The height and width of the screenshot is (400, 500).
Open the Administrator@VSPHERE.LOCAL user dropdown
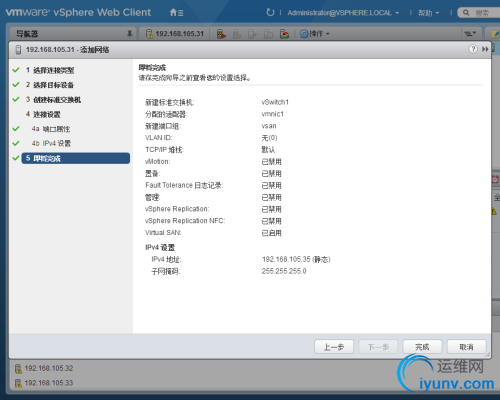click(343, 13)
